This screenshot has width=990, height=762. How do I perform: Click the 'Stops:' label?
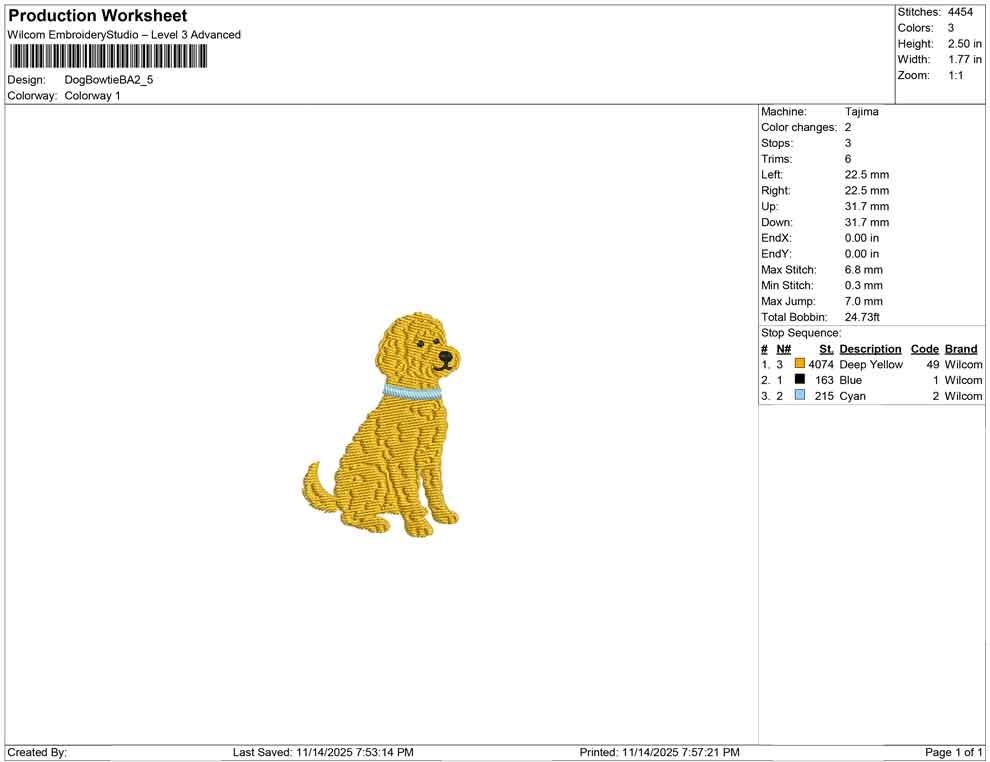pos(777,143)
